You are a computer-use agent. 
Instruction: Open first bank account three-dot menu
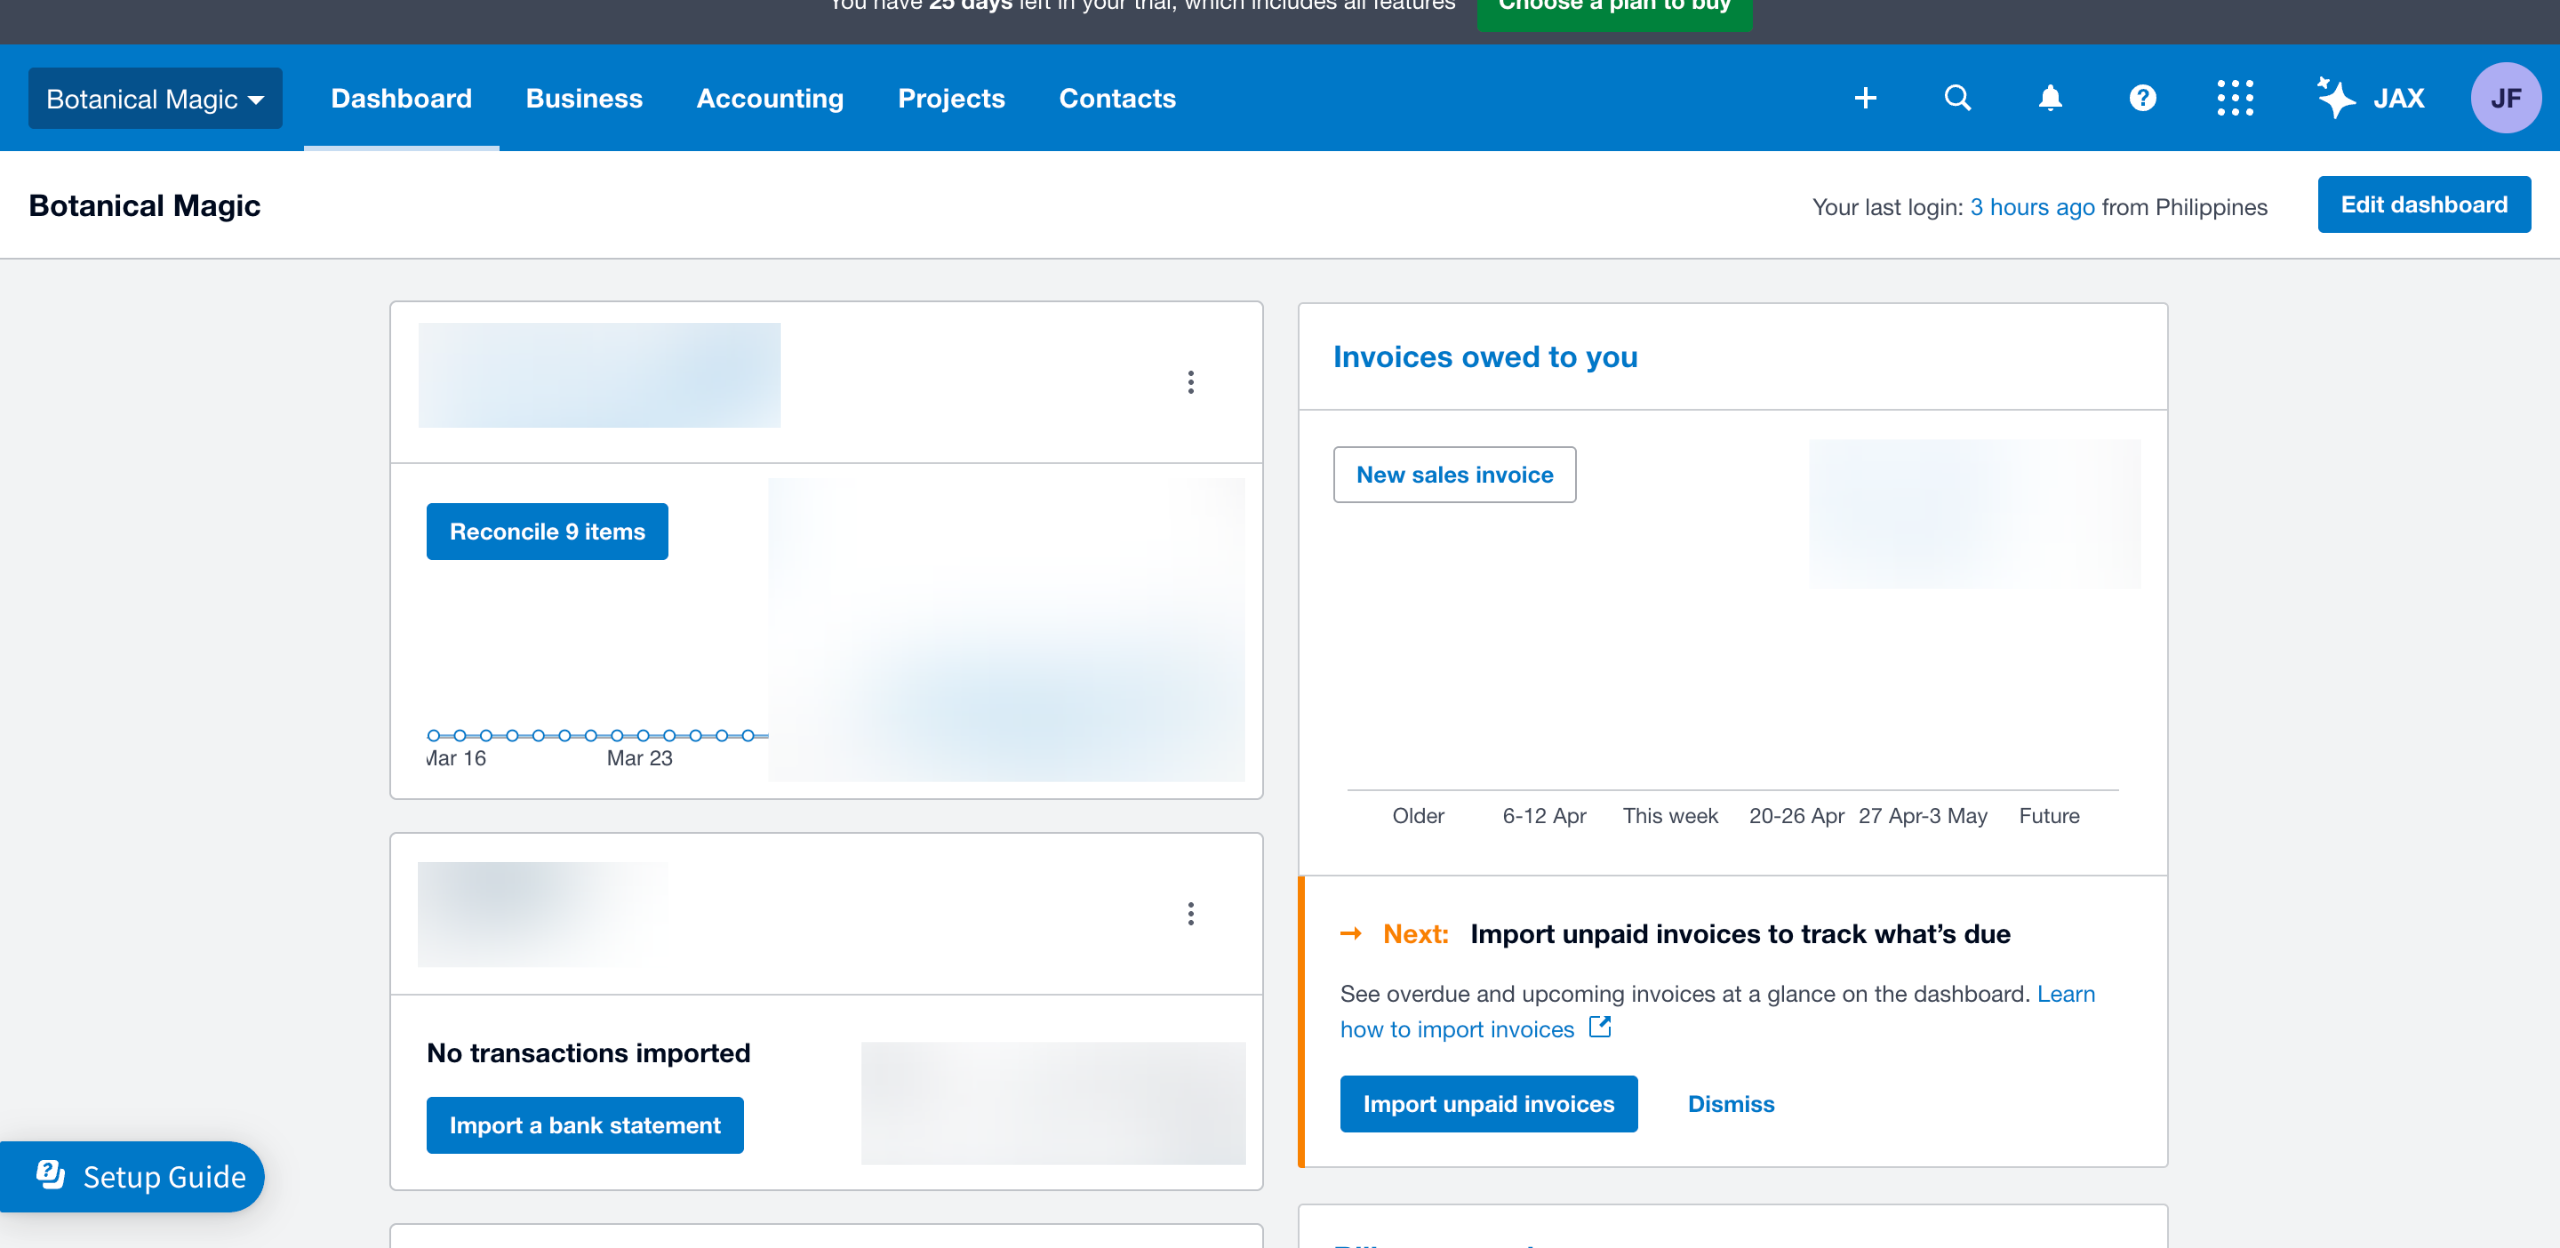[x=1190, y=382]
